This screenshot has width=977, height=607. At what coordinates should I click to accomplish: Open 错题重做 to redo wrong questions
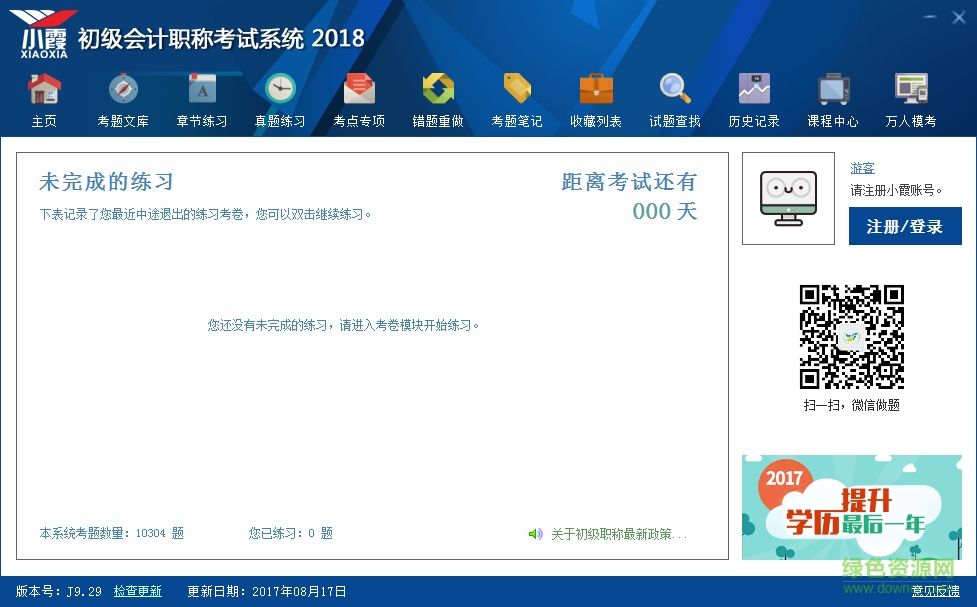(437, 98)
